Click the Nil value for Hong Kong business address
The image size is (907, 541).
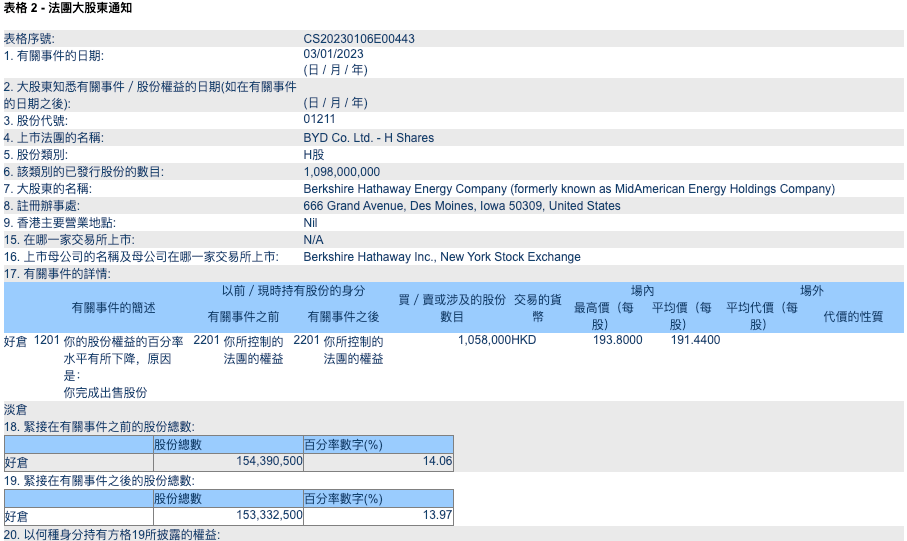pyautogui.click(x=311, y=223)
